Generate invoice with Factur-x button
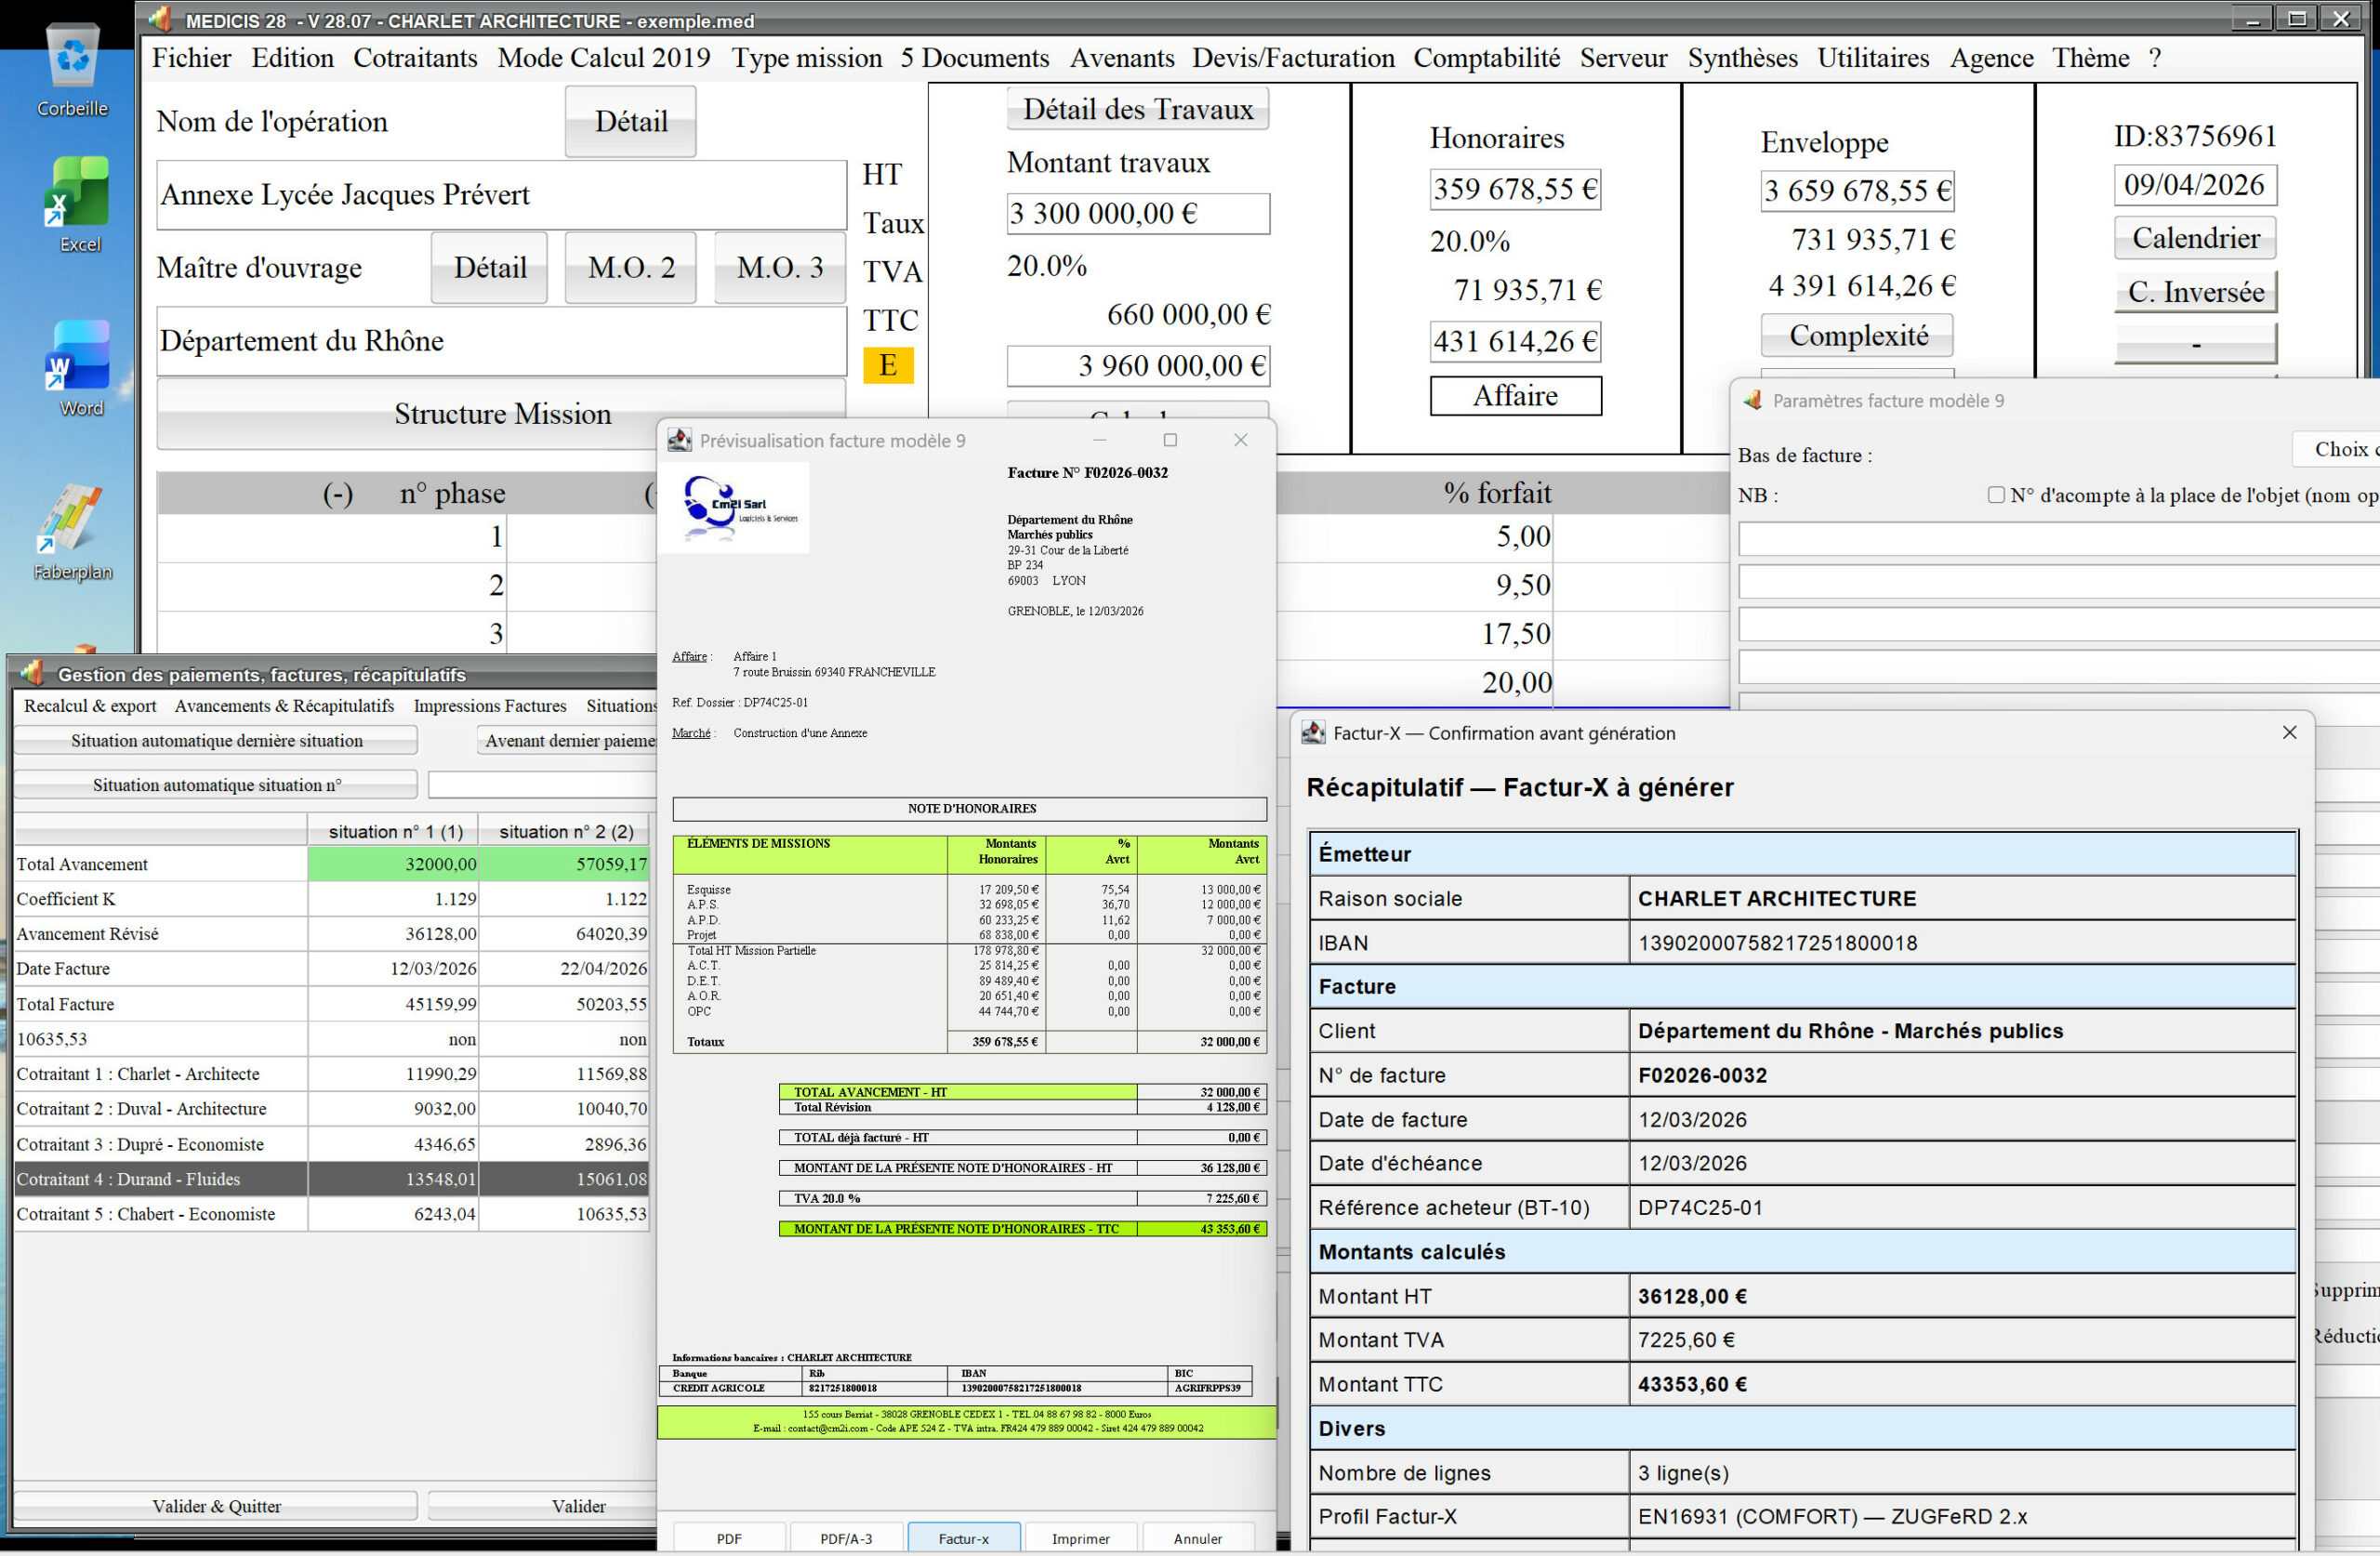 [964, 1538]
